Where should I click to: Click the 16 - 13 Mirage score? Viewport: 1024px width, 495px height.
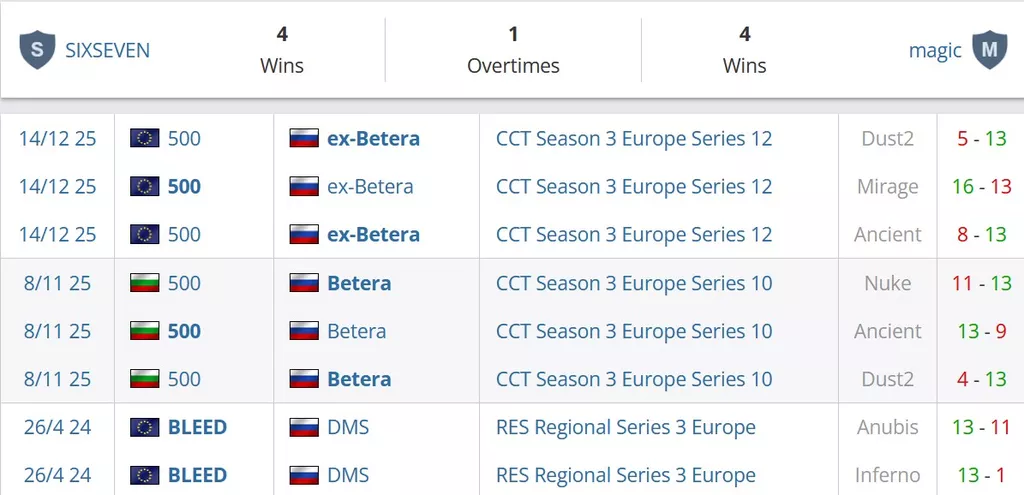[981, 186]
